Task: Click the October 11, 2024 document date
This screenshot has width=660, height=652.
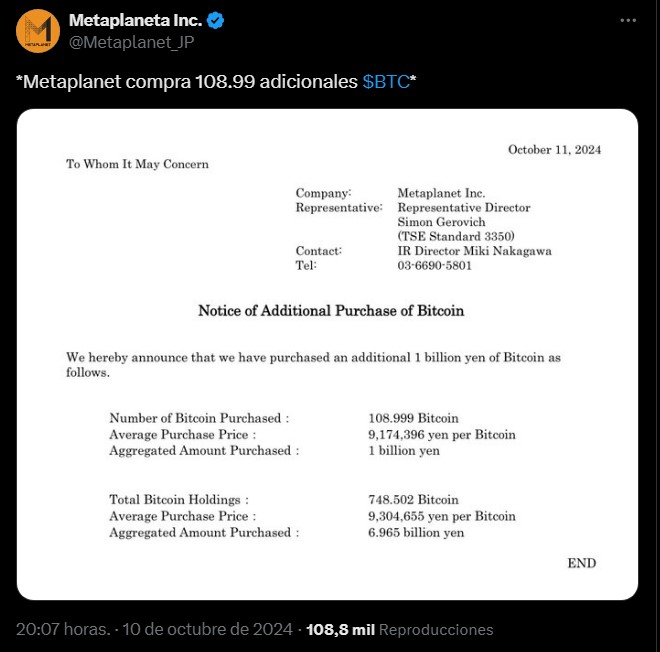Action: [x=554, y=149]
